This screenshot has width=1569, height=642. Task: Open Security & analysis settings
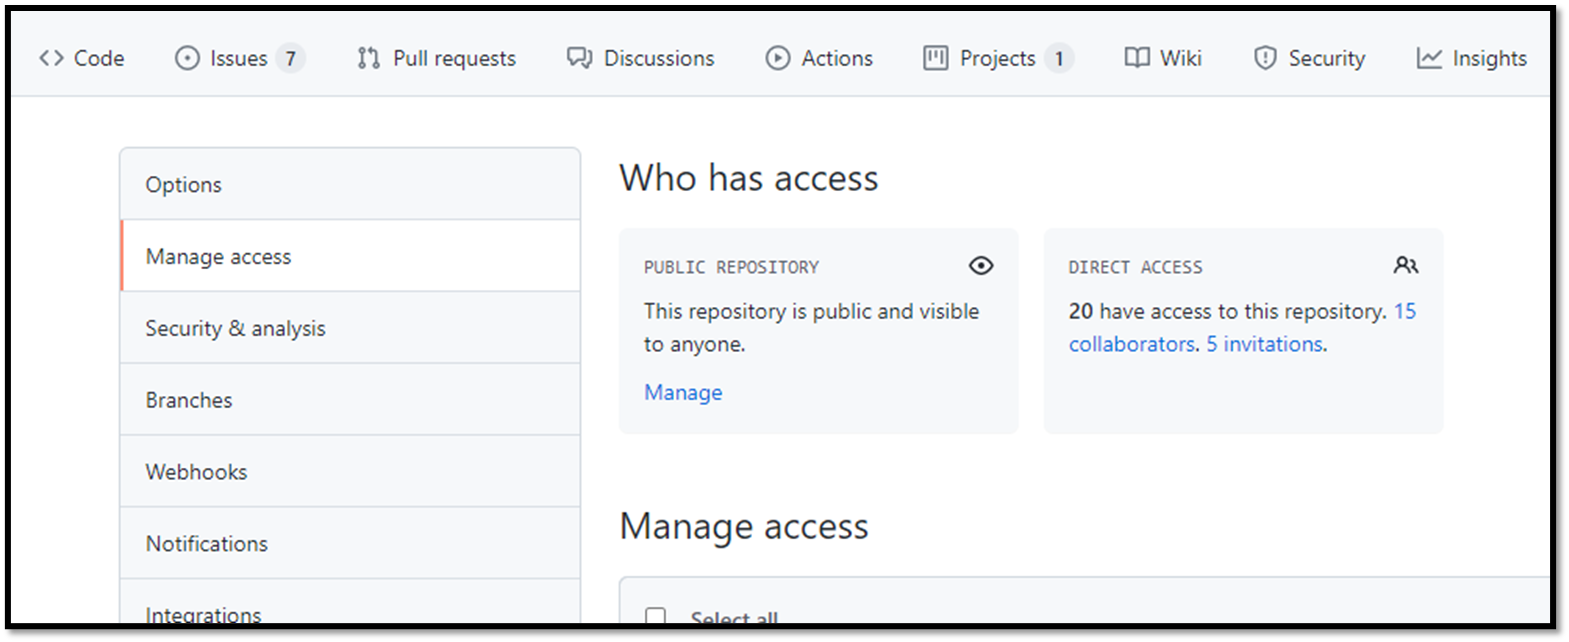[x=350, y=328]
